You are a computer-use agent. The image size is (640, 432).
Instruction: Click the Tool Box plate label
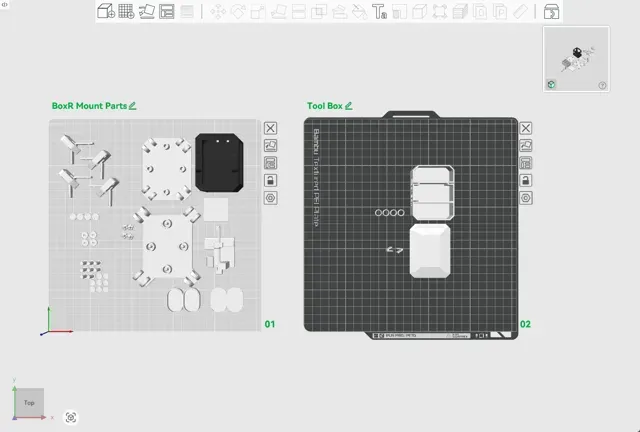pos(325,106)
